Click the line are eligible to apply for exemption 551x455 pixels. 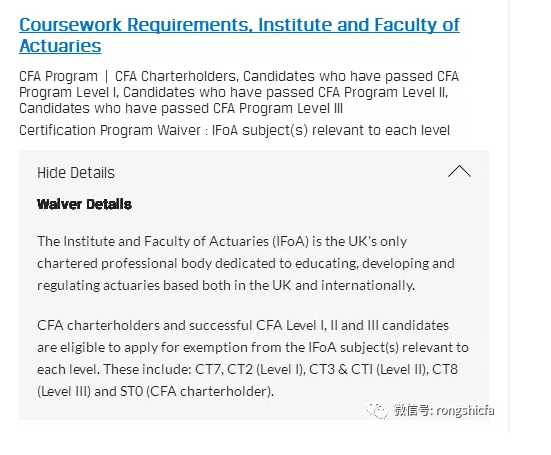coord(253,347)
